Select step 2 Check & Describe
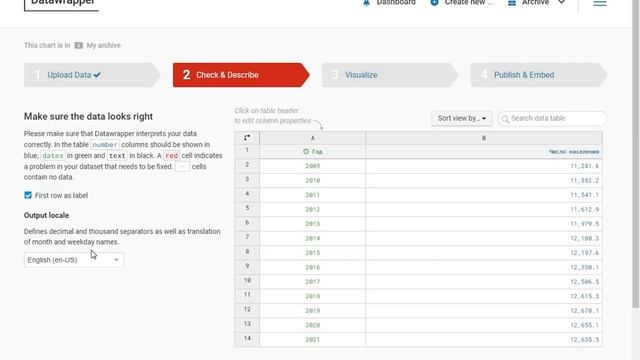640x360 pixels. click(x=241, y=75)
